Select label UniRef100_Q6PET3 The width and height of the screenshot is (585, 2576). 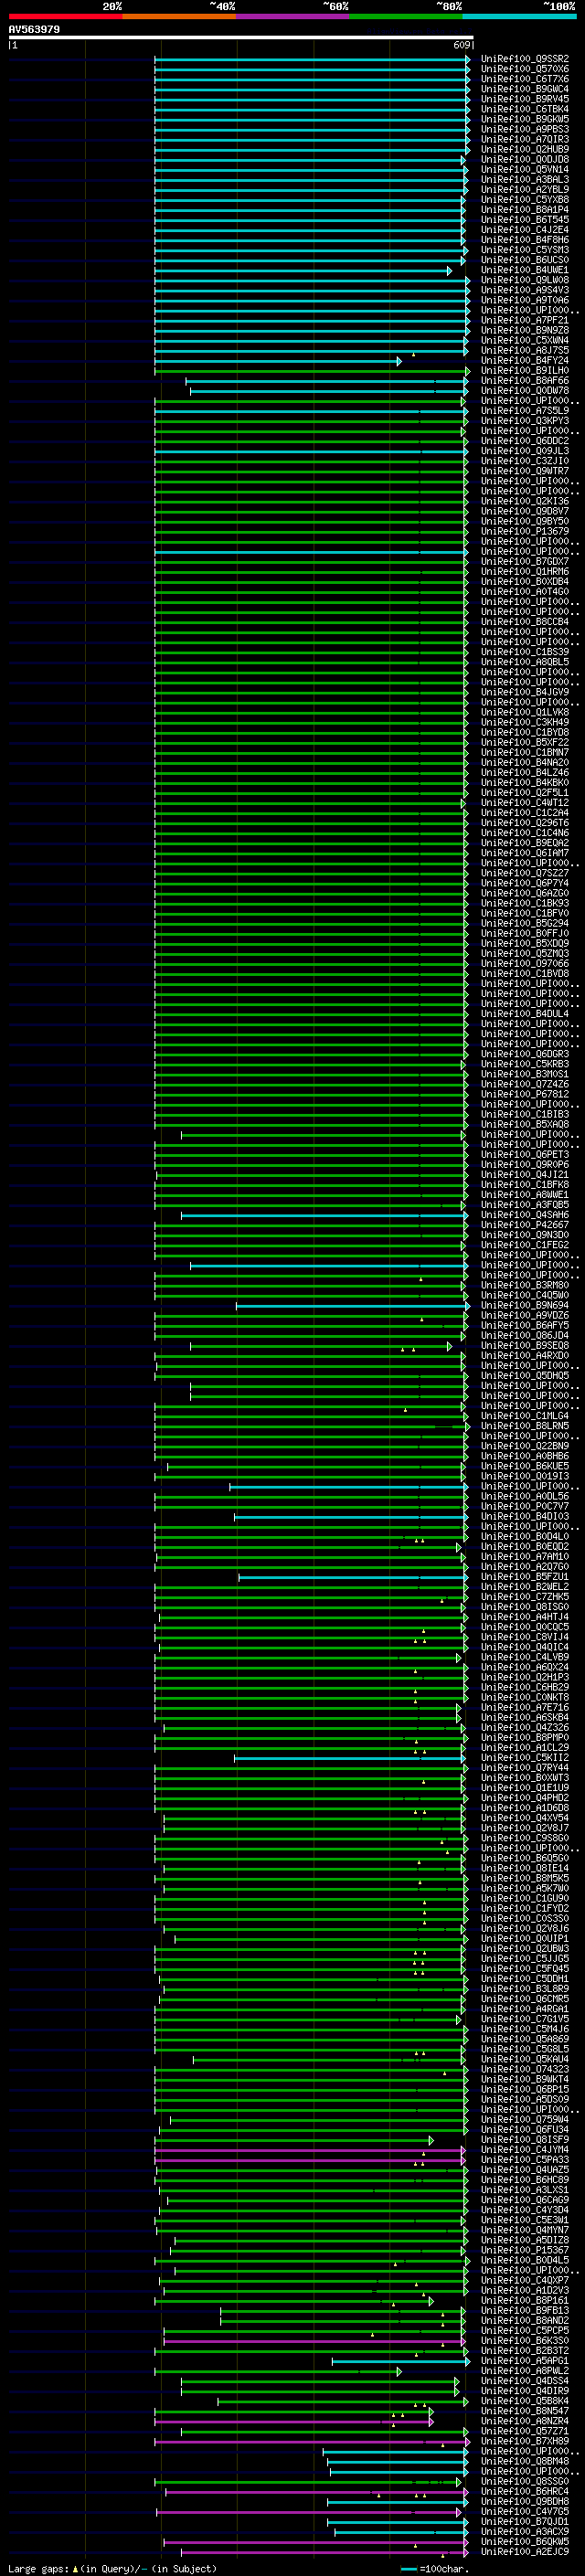click(x=525, y=1154)
